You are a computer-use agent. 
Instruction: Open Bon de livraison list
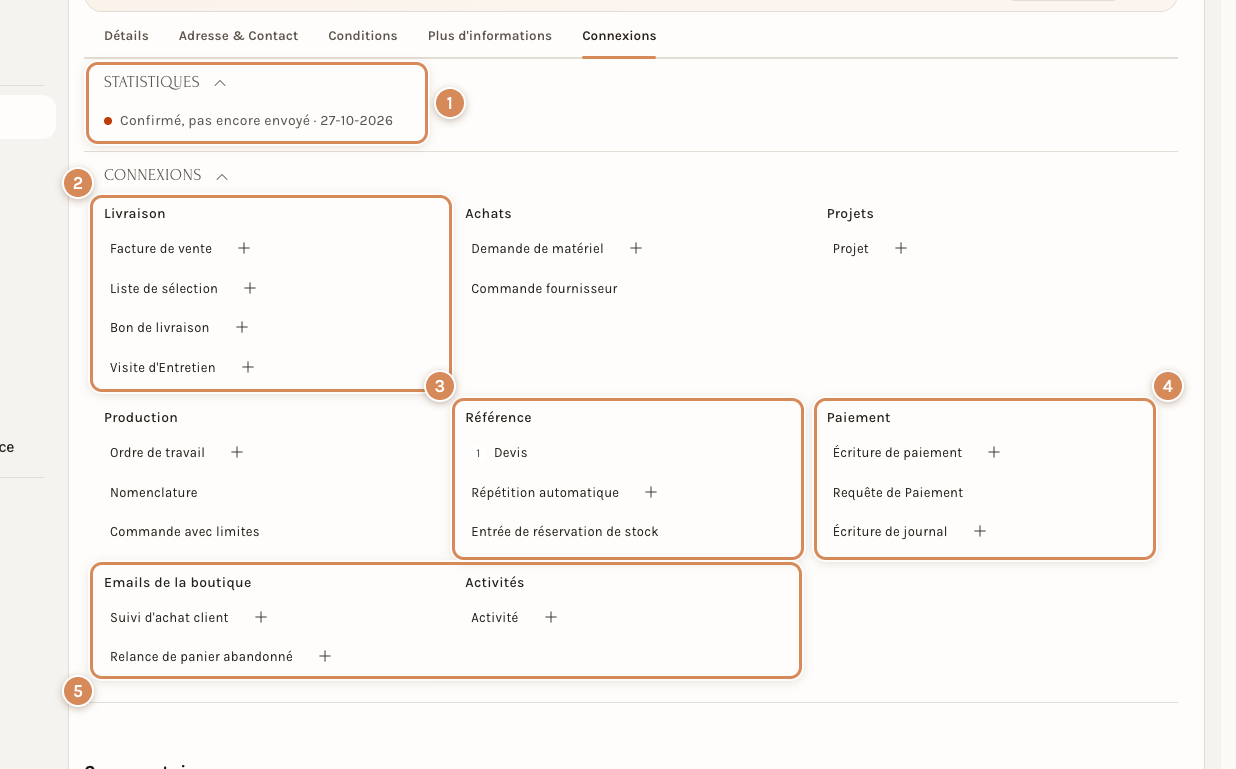[x=160, y=328]
